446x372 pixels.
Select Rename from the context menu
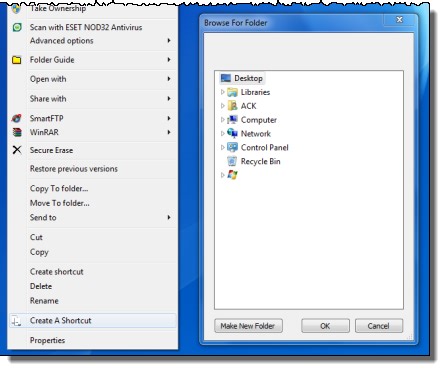44,301
